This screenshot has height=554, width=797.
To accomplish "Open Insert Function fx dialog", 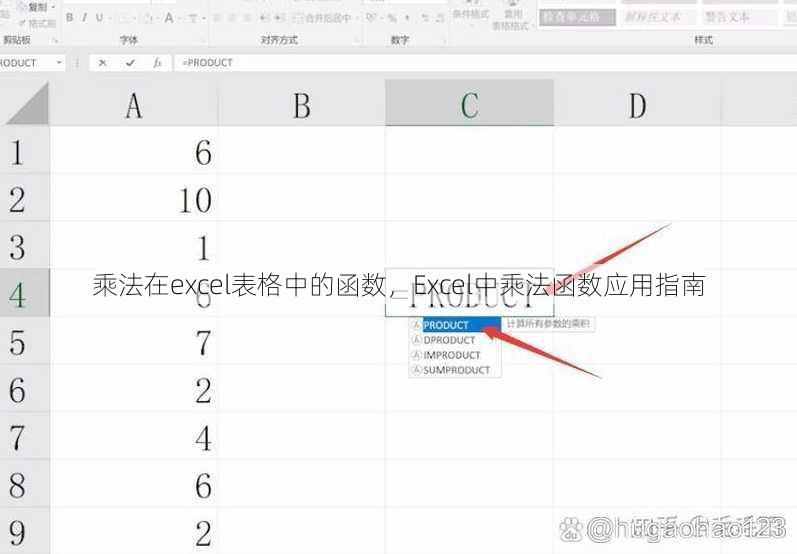I will point(158,63).
